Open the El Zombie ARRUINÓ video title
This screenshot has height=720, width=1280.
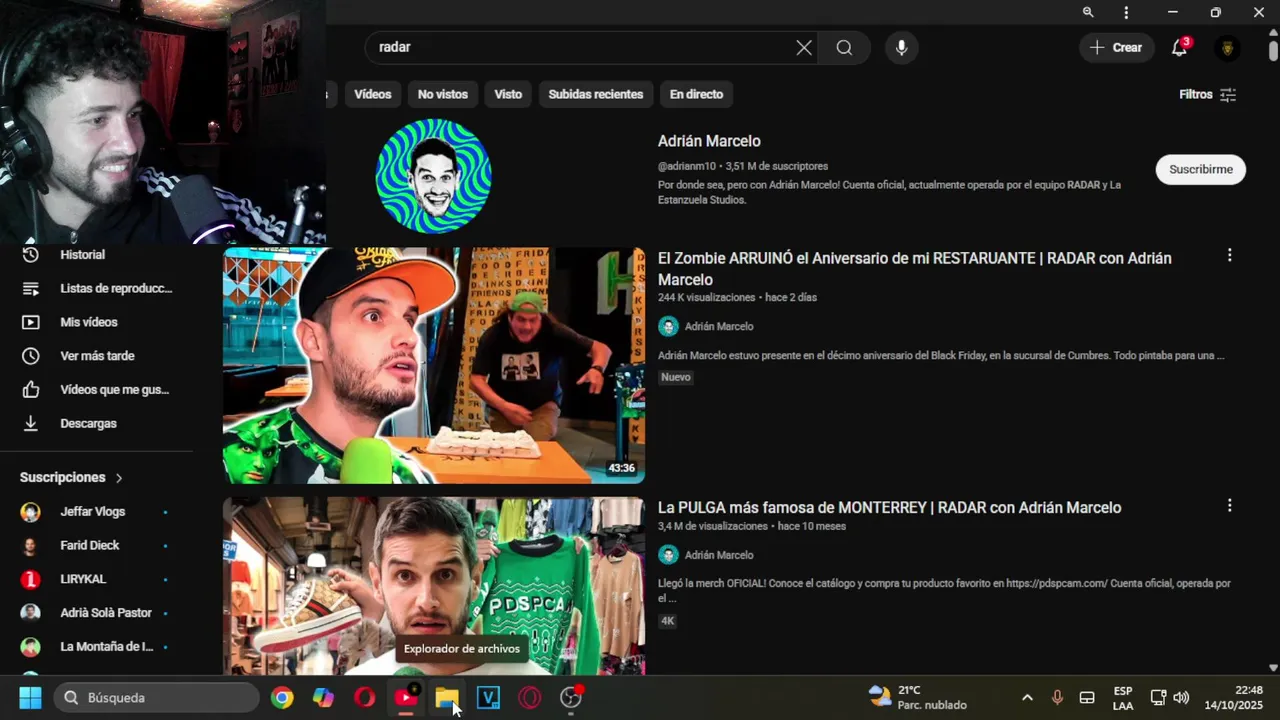click(x=915, y=269)
